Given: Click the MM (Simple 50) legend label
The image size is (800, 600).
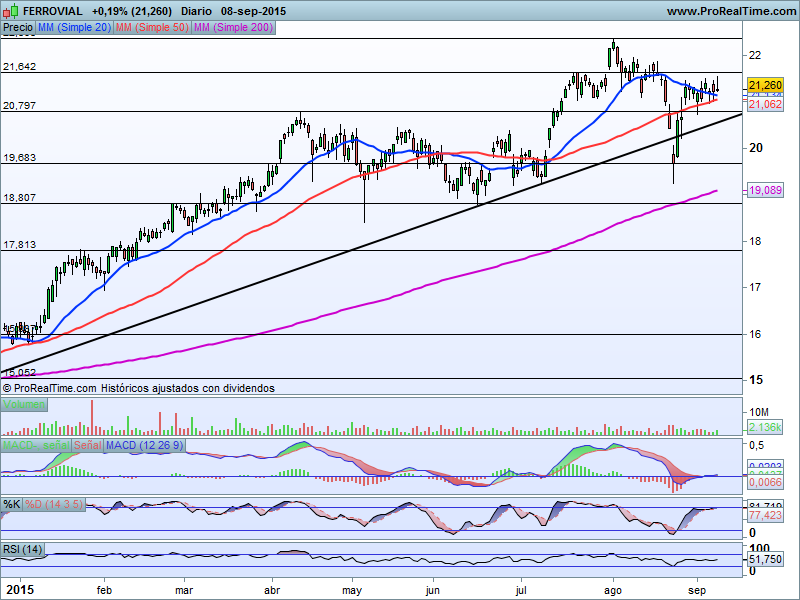Looking at the screenshot, I should 152,28.
